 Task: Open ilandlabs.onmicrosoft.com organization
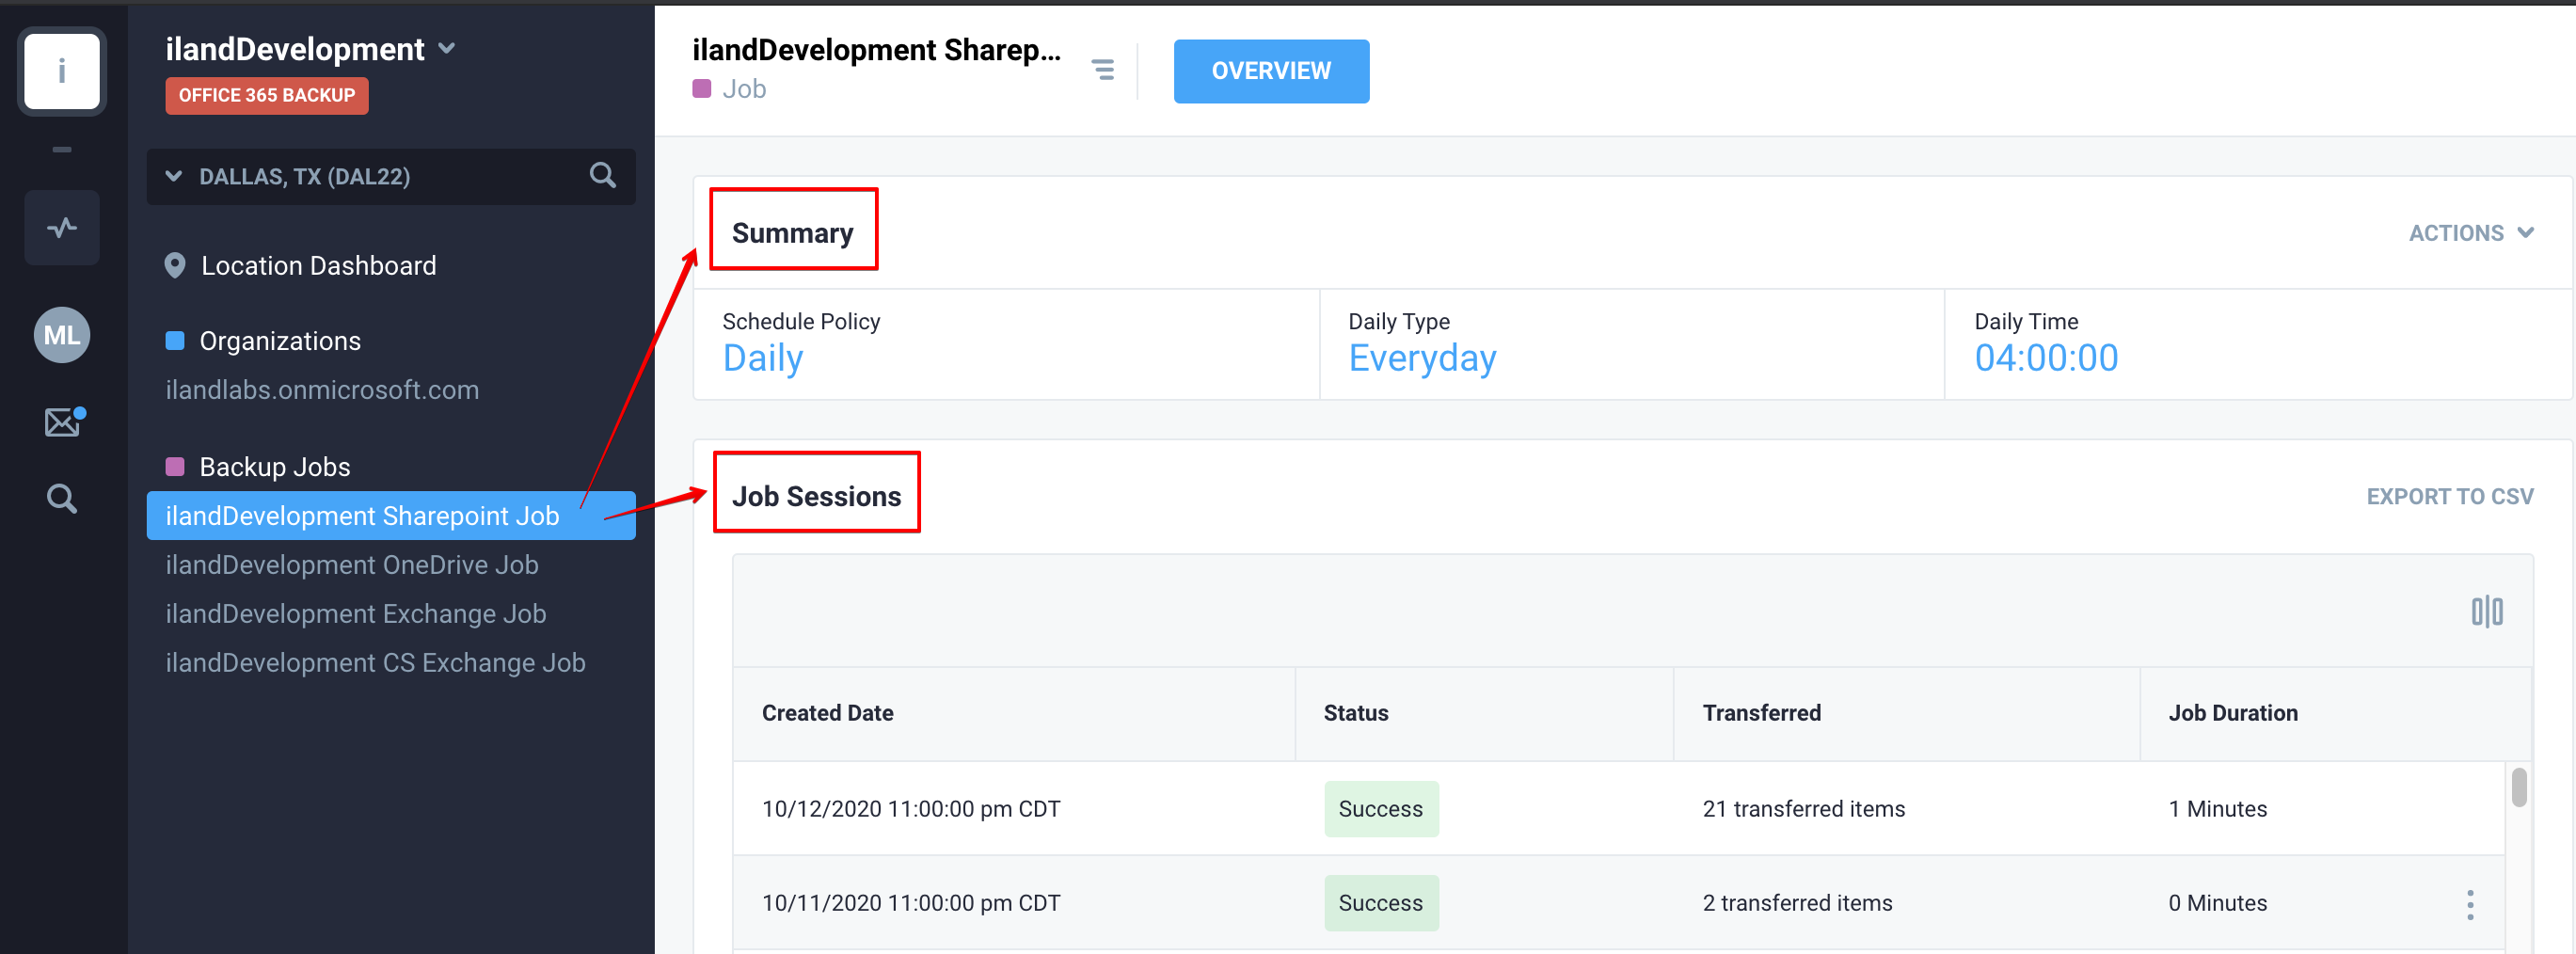pos(322,389)
